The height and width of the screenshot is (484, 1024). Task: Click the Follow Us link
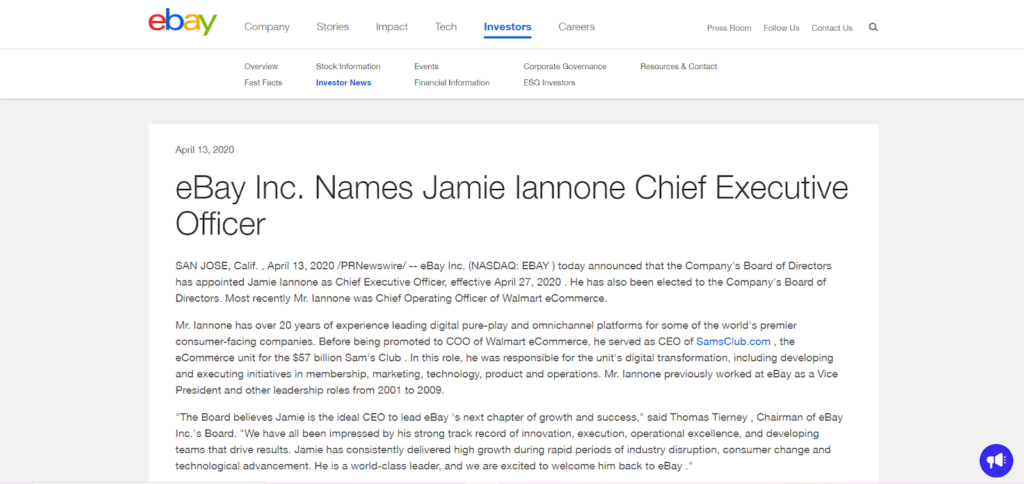pos(781,28)
